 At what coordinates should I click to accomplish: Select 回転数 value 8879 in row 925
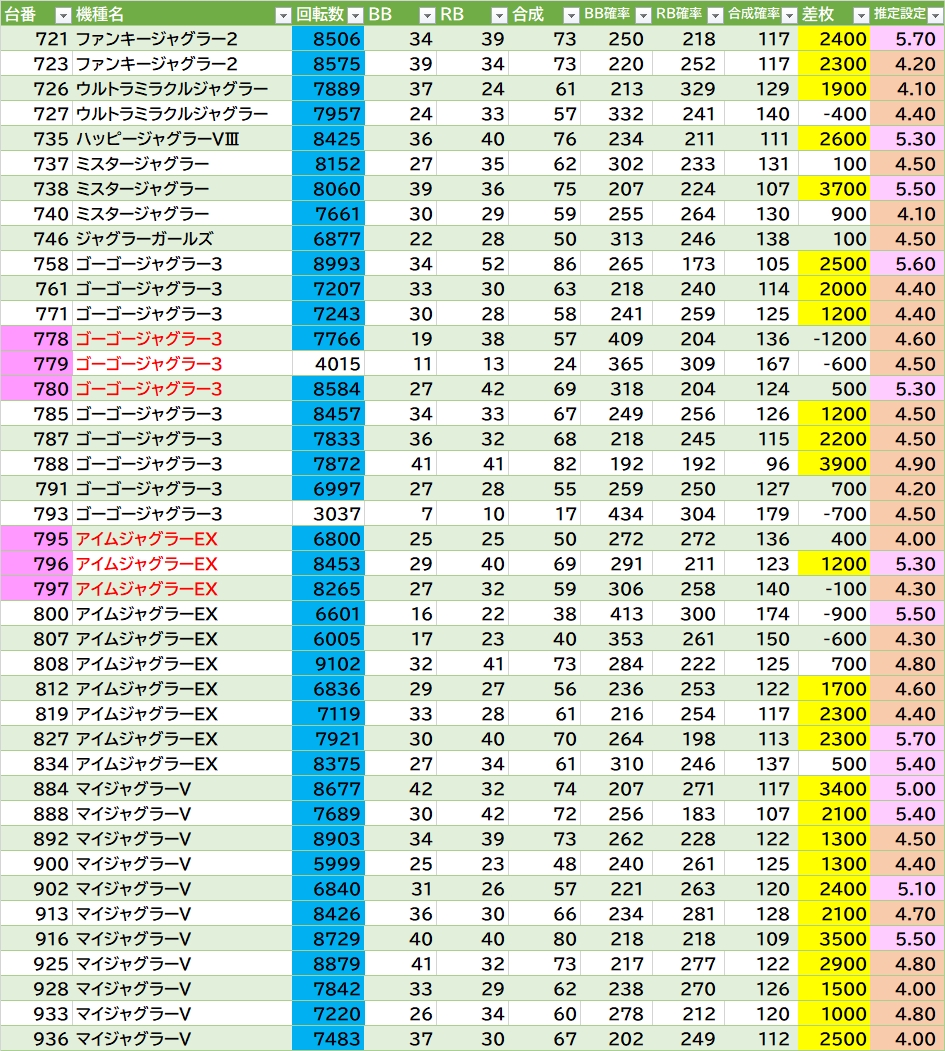[328, 964]
